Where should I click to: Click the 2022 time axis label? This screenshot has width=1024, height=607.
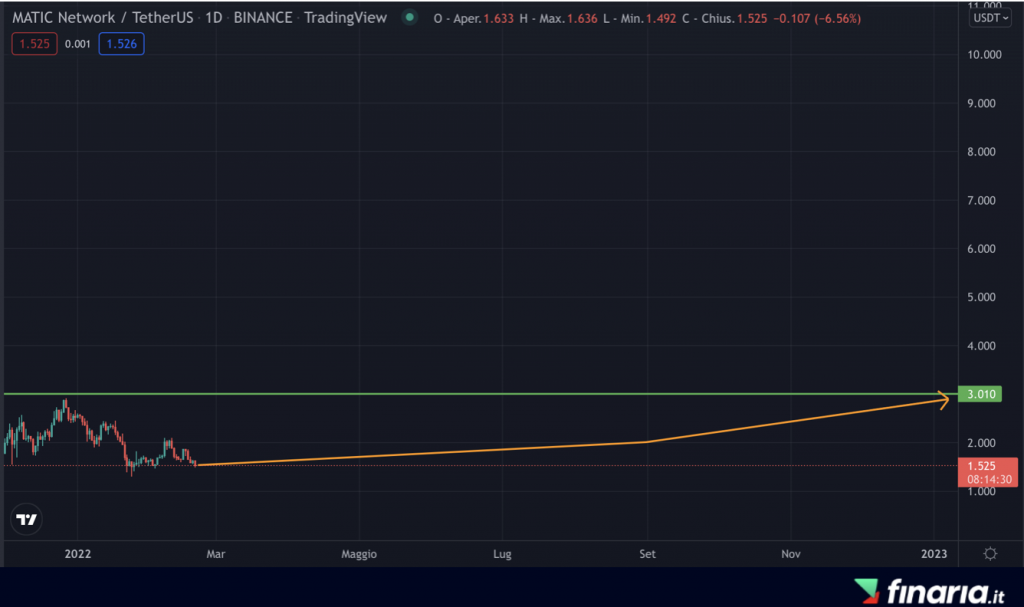[78, 553]
